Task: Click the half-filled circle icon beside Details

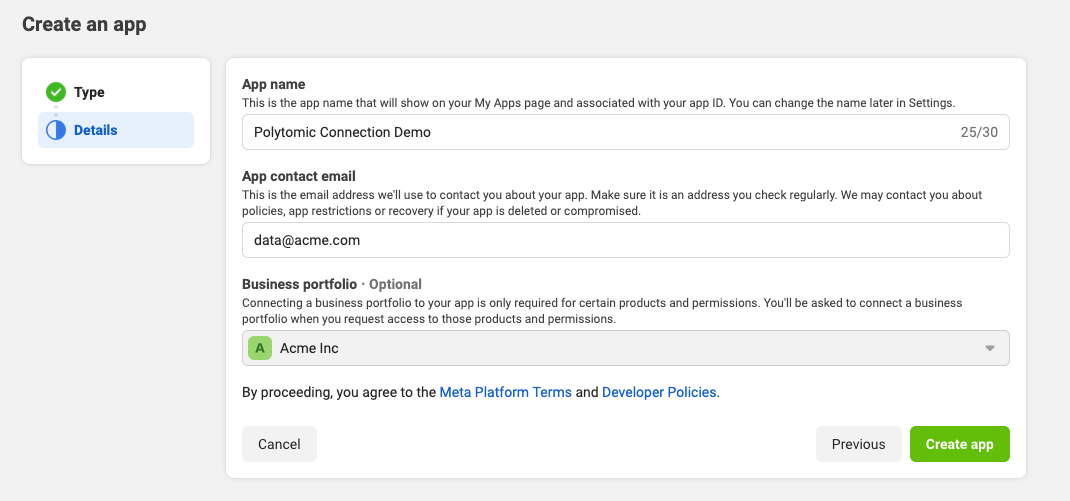Action: [56, 130]
